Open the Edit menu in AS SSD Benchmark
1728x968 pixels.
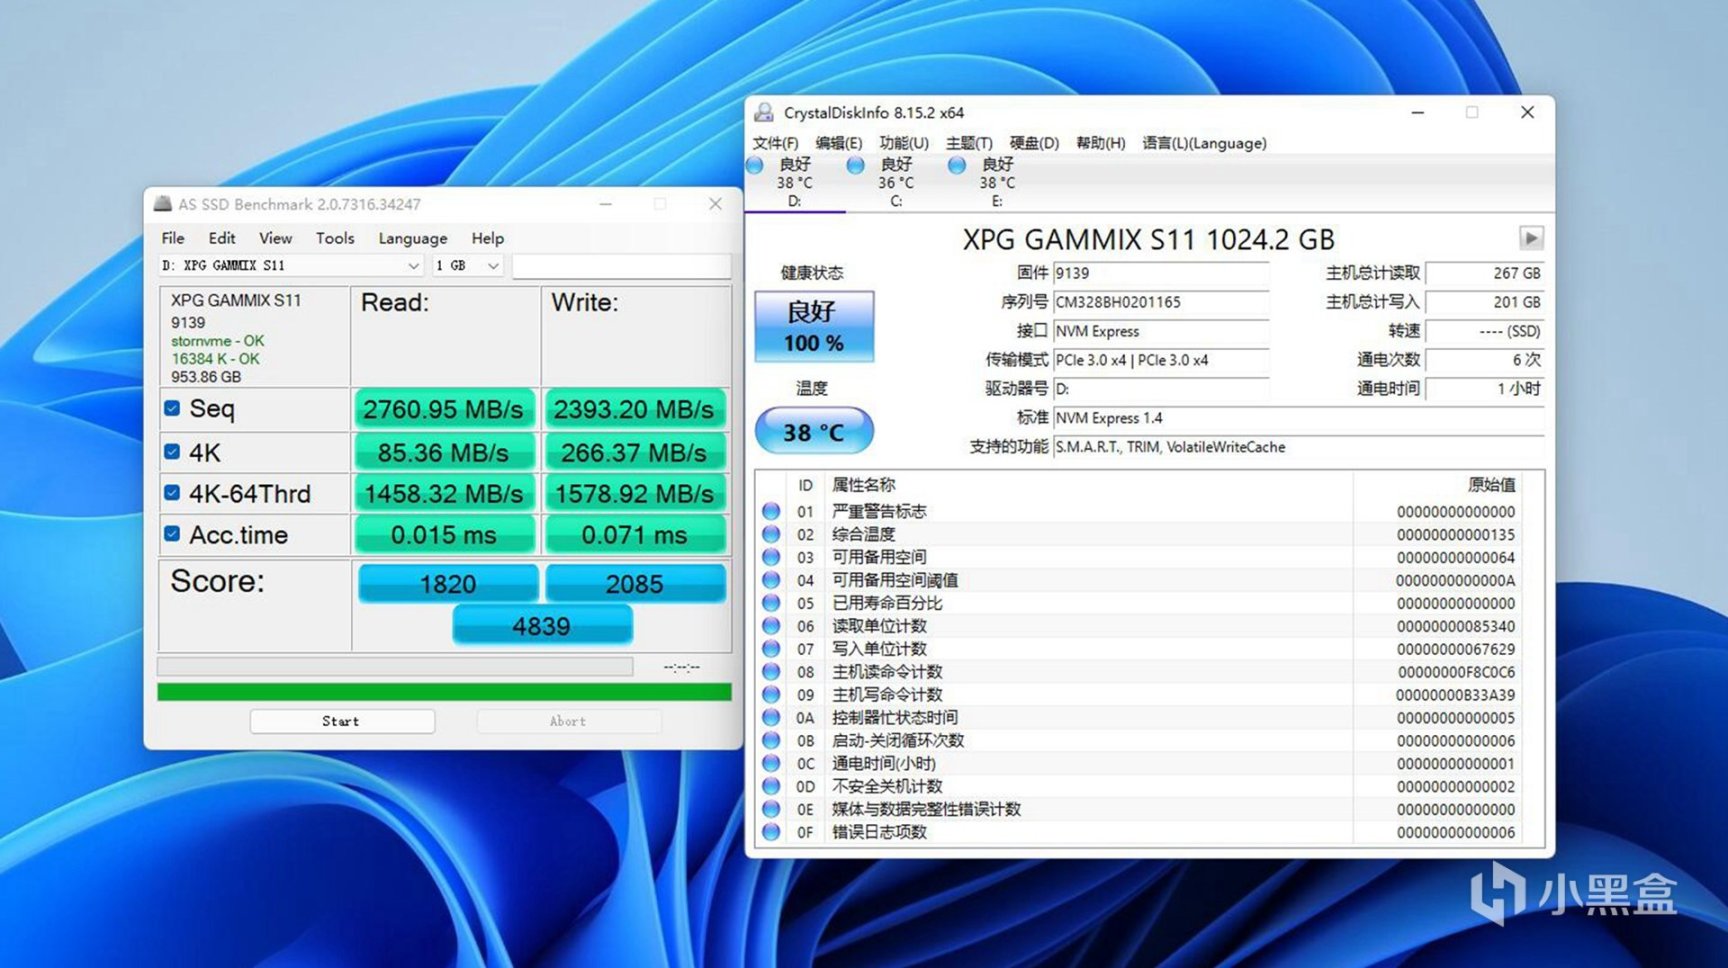pos(222,238)
